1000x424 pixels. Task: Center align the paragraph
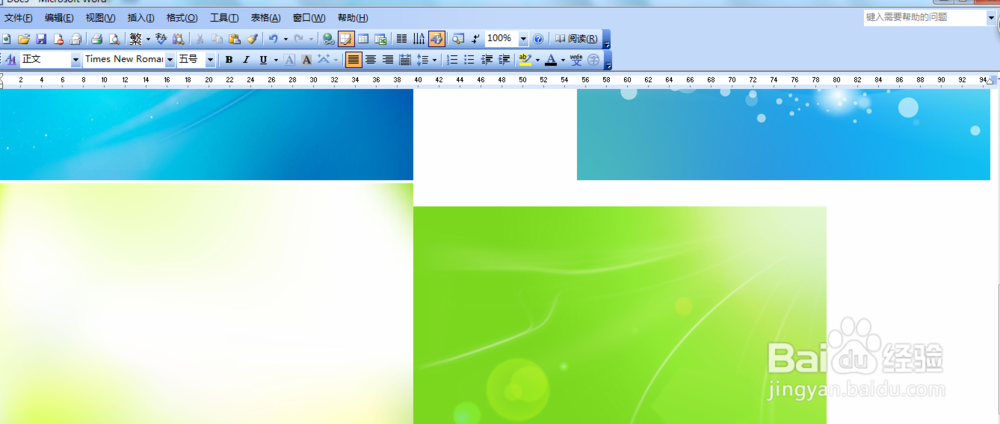371,60
